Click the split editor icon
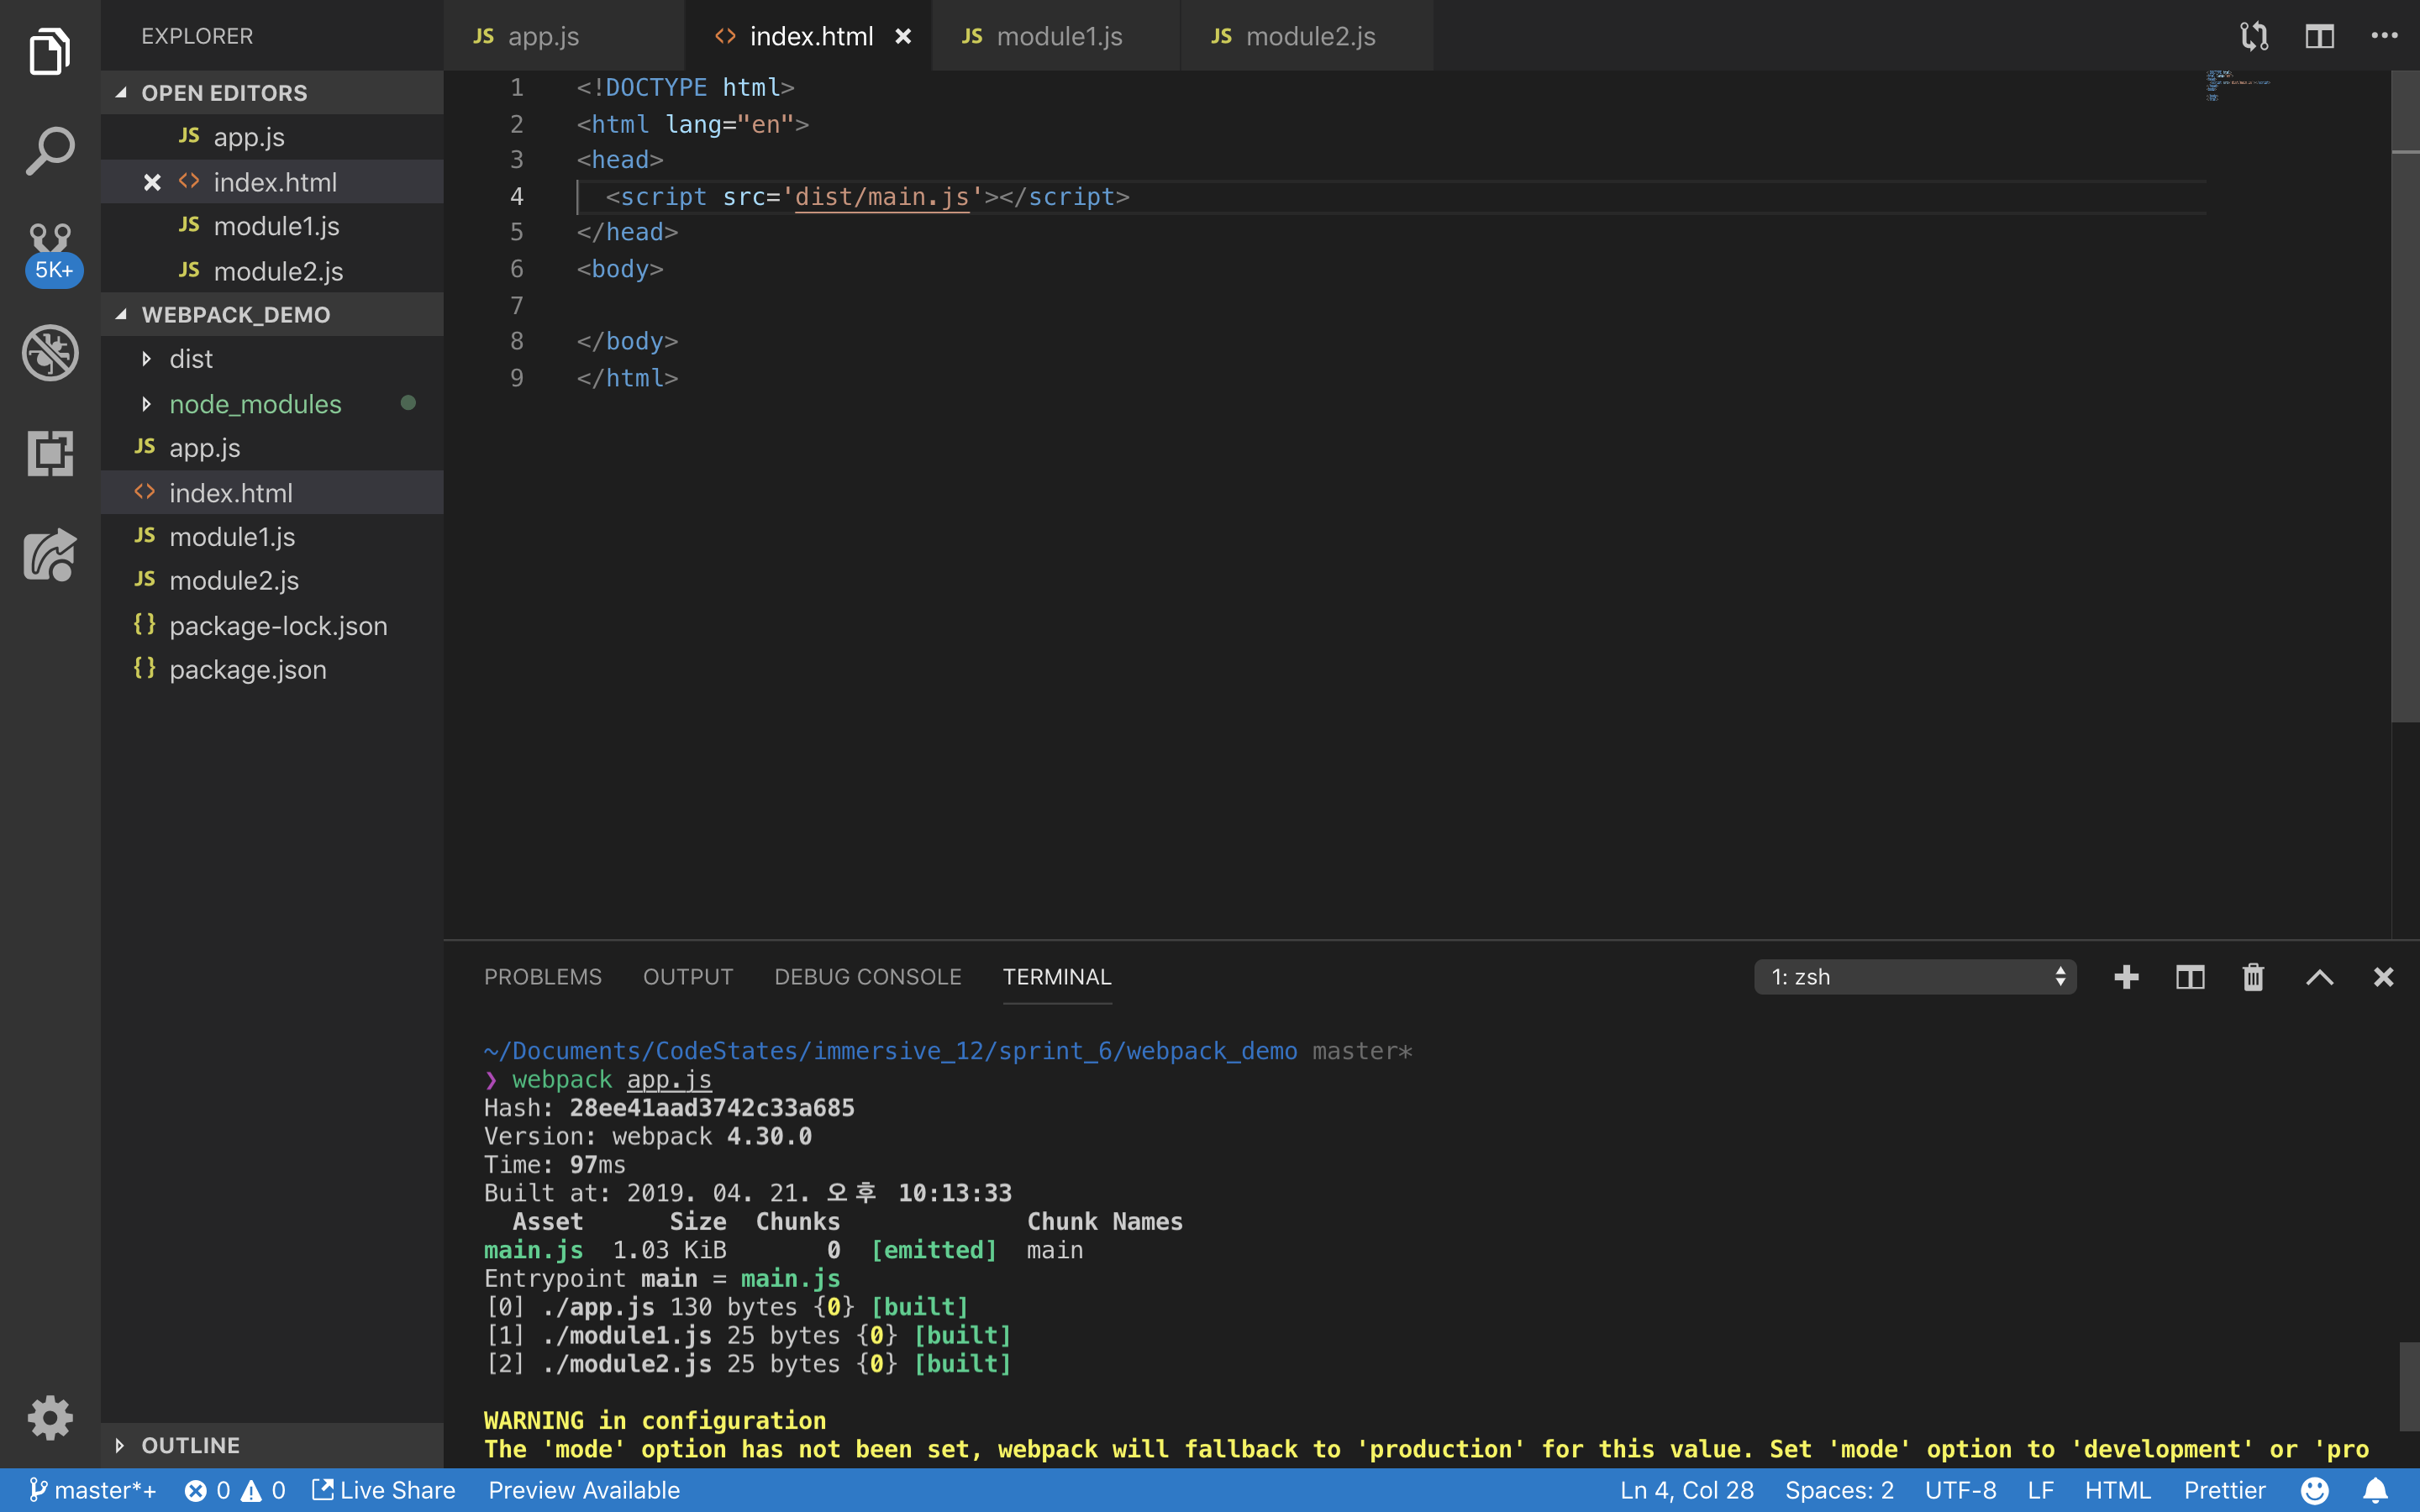The height and width of the screenshot is (1512, 2420). tap(2319, 37)
